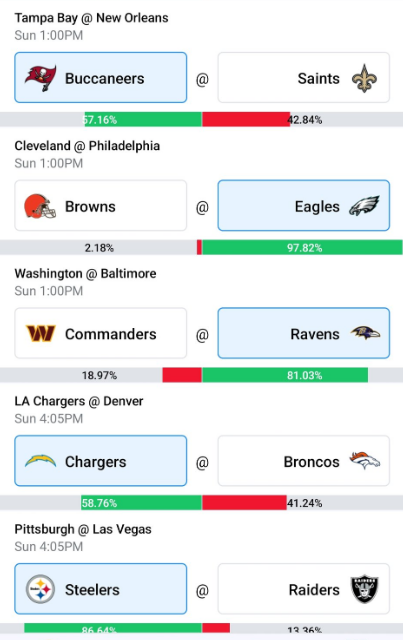Click the Steelers logo
The image size is (403, 640).
pyautogui.click(x=40, y=589)
